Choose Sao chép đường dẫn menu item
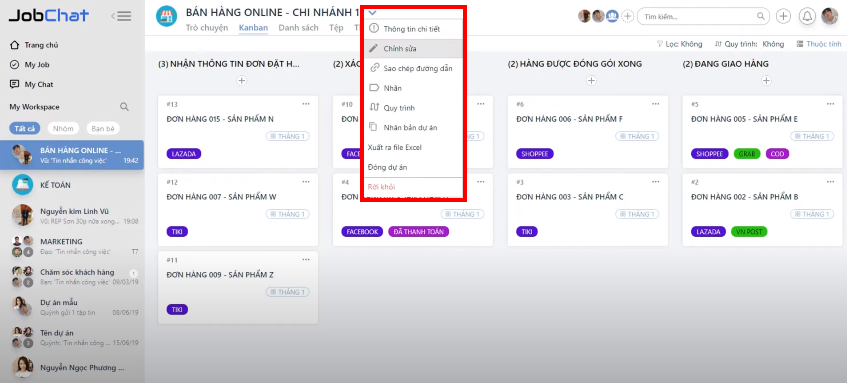Image resolution: width=847 pixels, height=383 pixels. [413, 68]
